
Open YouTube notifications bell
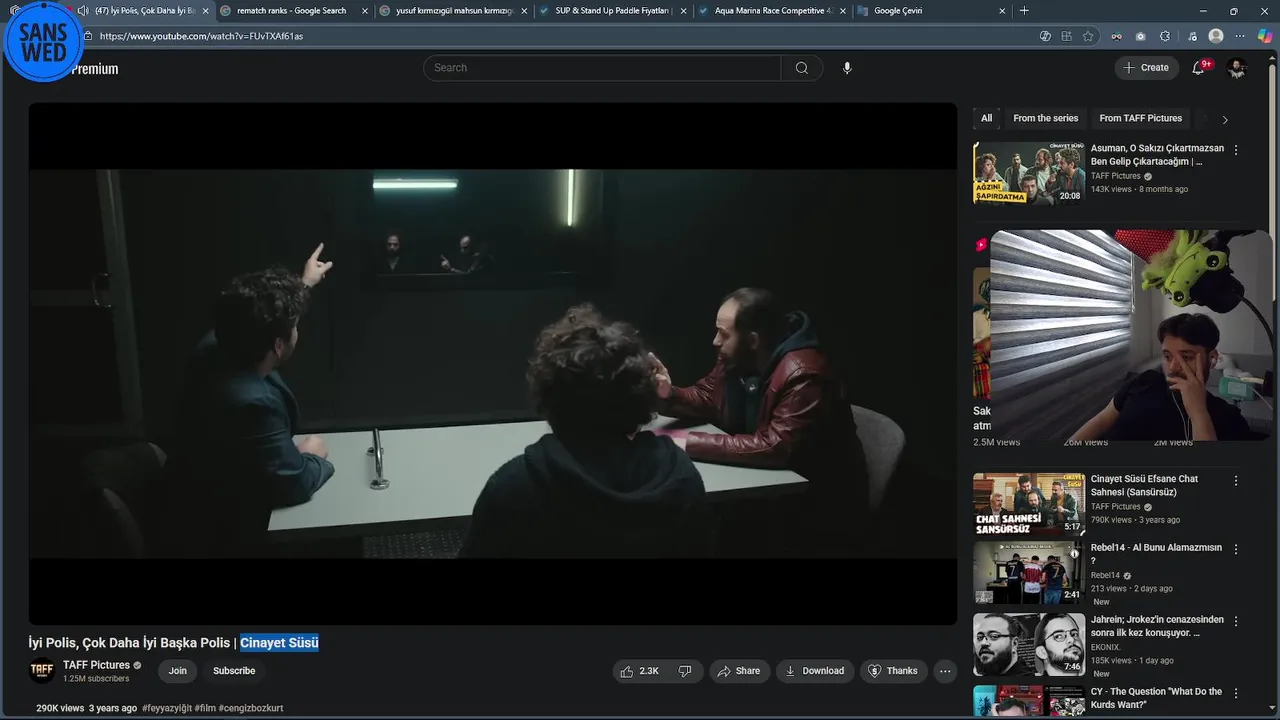point(1198,68)
